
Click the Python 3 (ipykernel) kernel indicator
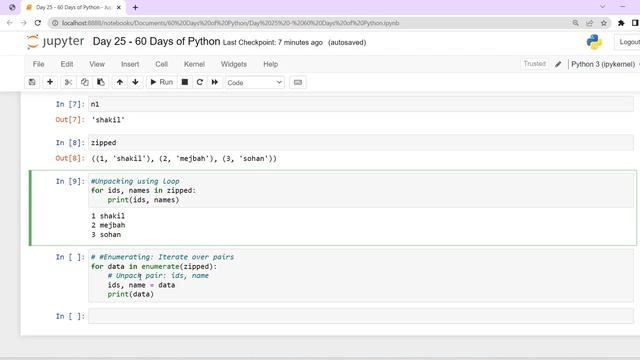[x=603, y=64]
